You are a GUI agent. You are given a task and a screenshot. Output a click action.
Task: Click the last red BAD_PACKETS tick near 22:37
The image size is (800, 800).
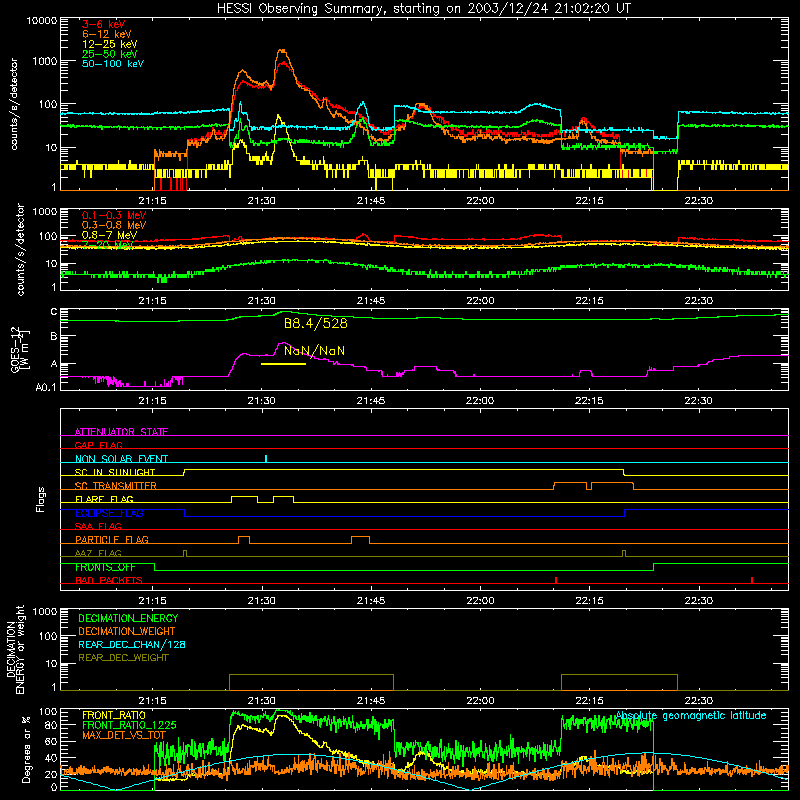pyautogui.click(x=752, y=580)
